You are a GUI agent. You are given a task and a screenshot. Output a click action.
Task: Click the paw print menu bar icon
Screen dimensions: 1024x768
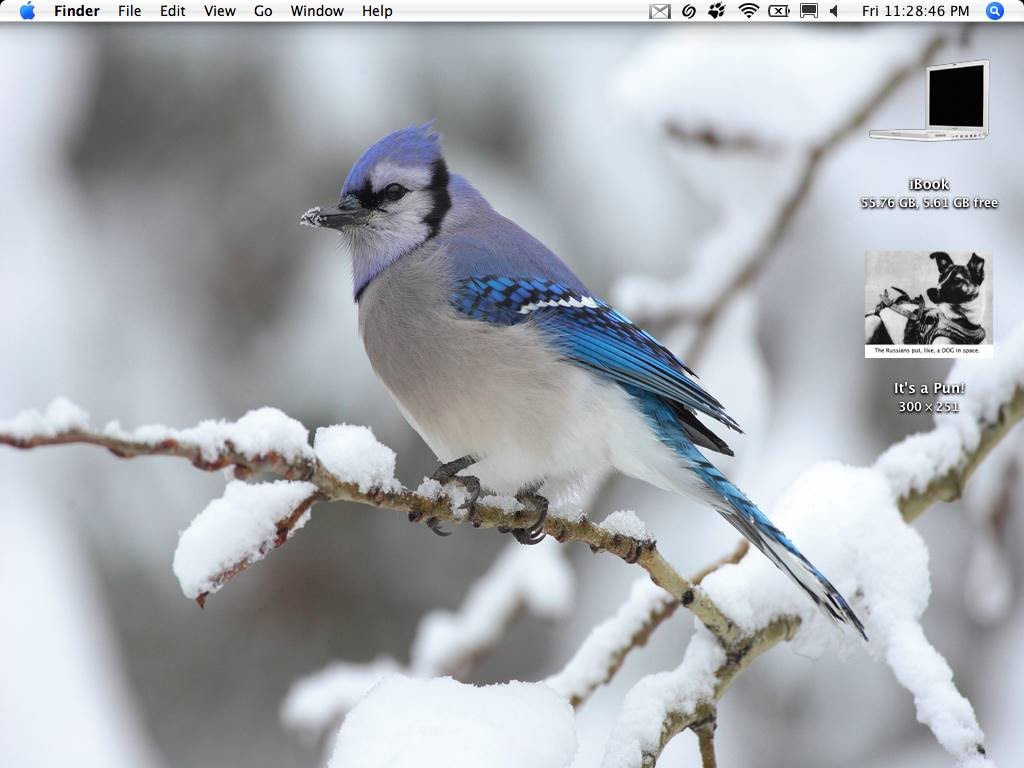716,11
